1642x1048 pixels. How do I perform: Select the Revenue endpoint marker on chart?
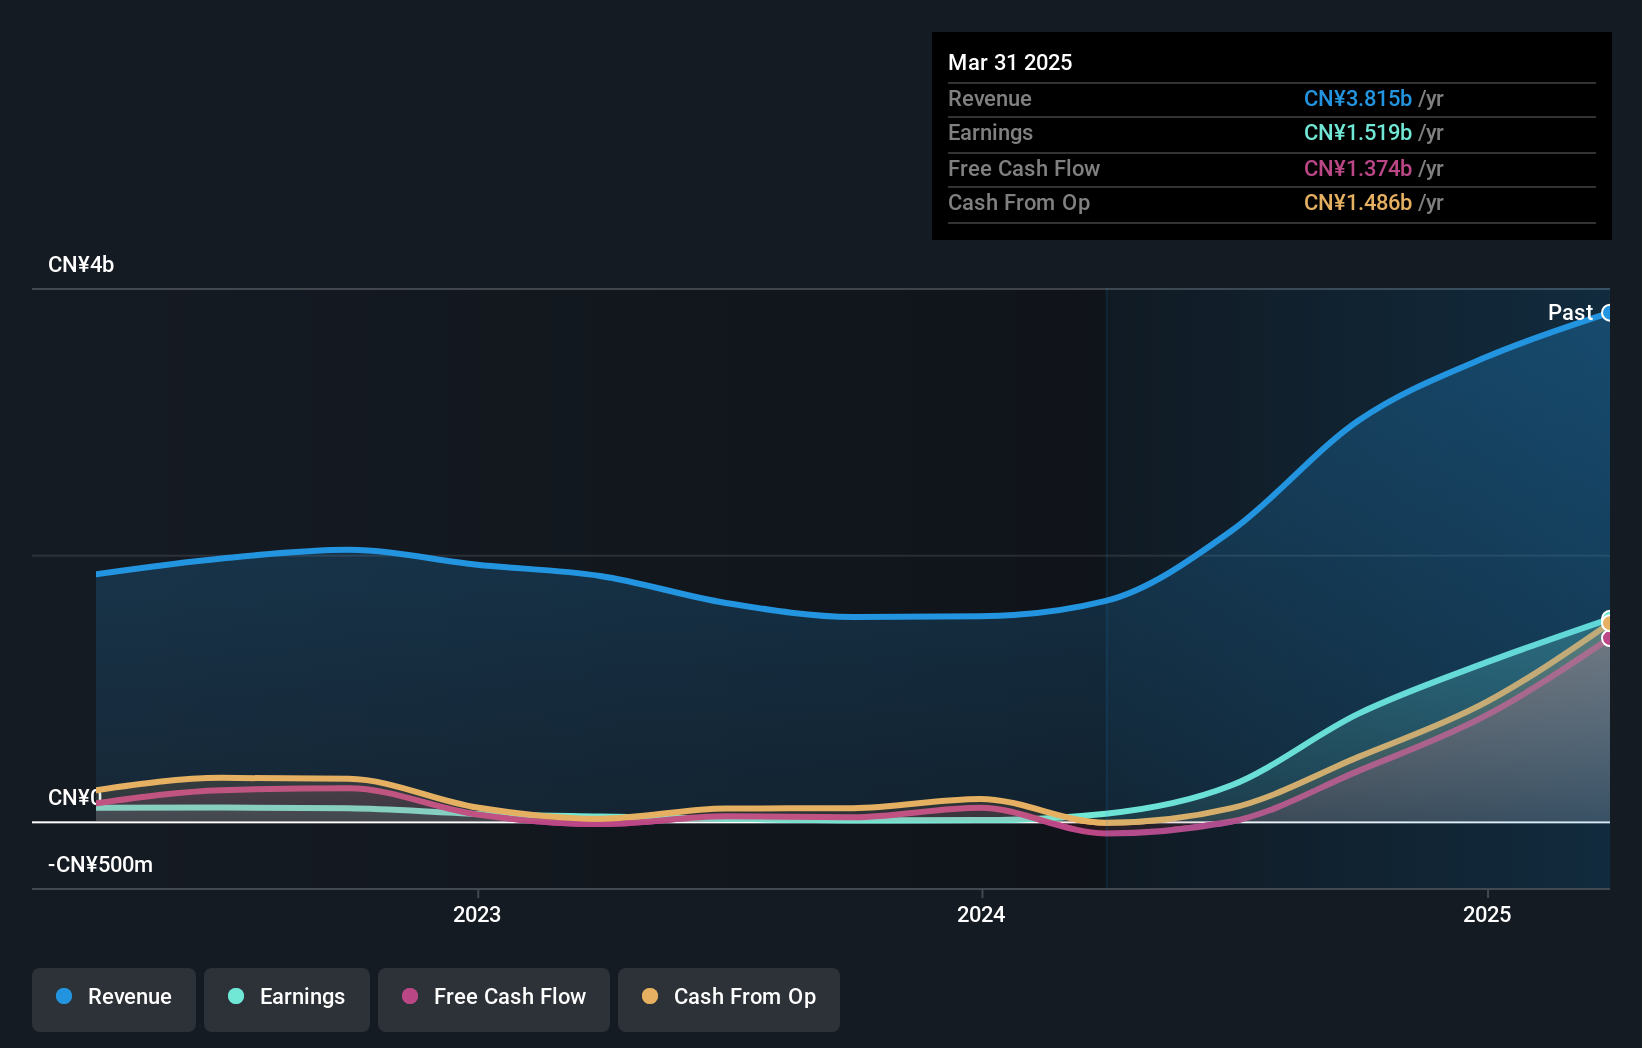tap(1607, 313)
